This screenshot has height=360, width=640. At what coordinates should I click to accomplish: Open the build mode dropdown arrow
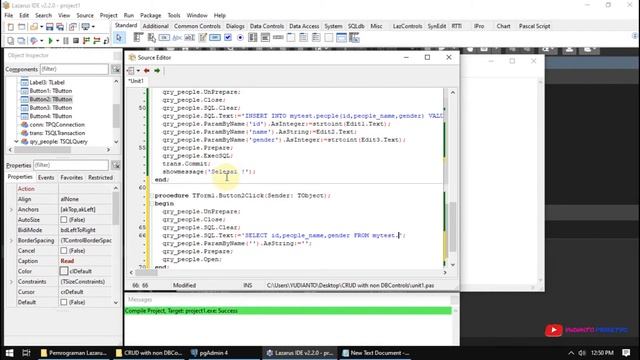[93, 27]
